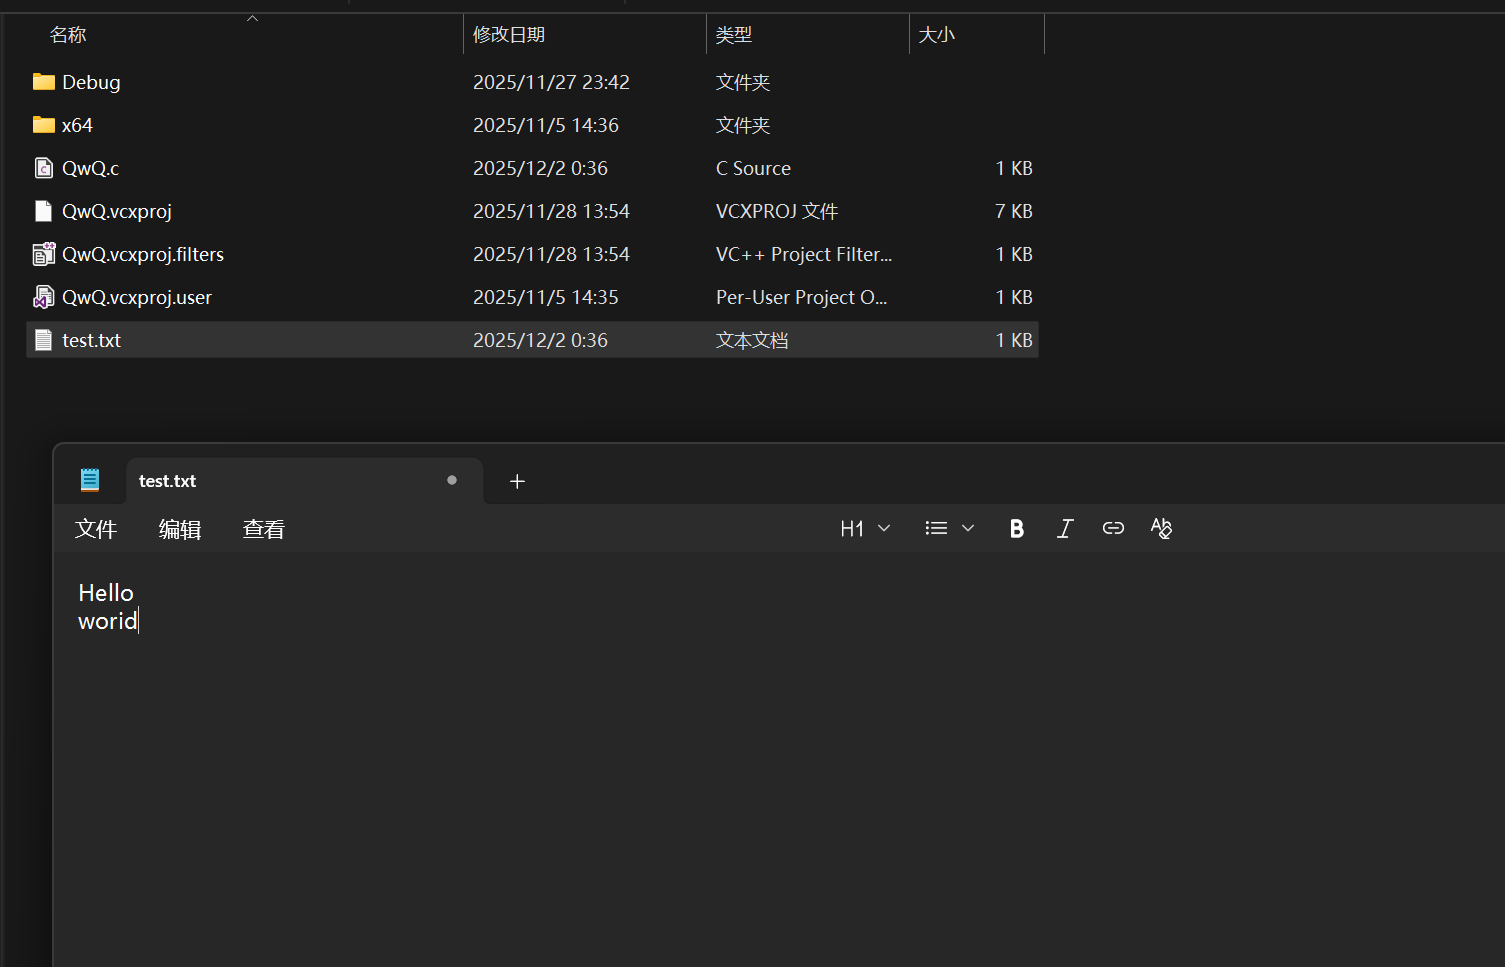Screen dimensions: 1505x967
Task: Click the QwQ.vcxproj file icon
Action: [43, 211]
